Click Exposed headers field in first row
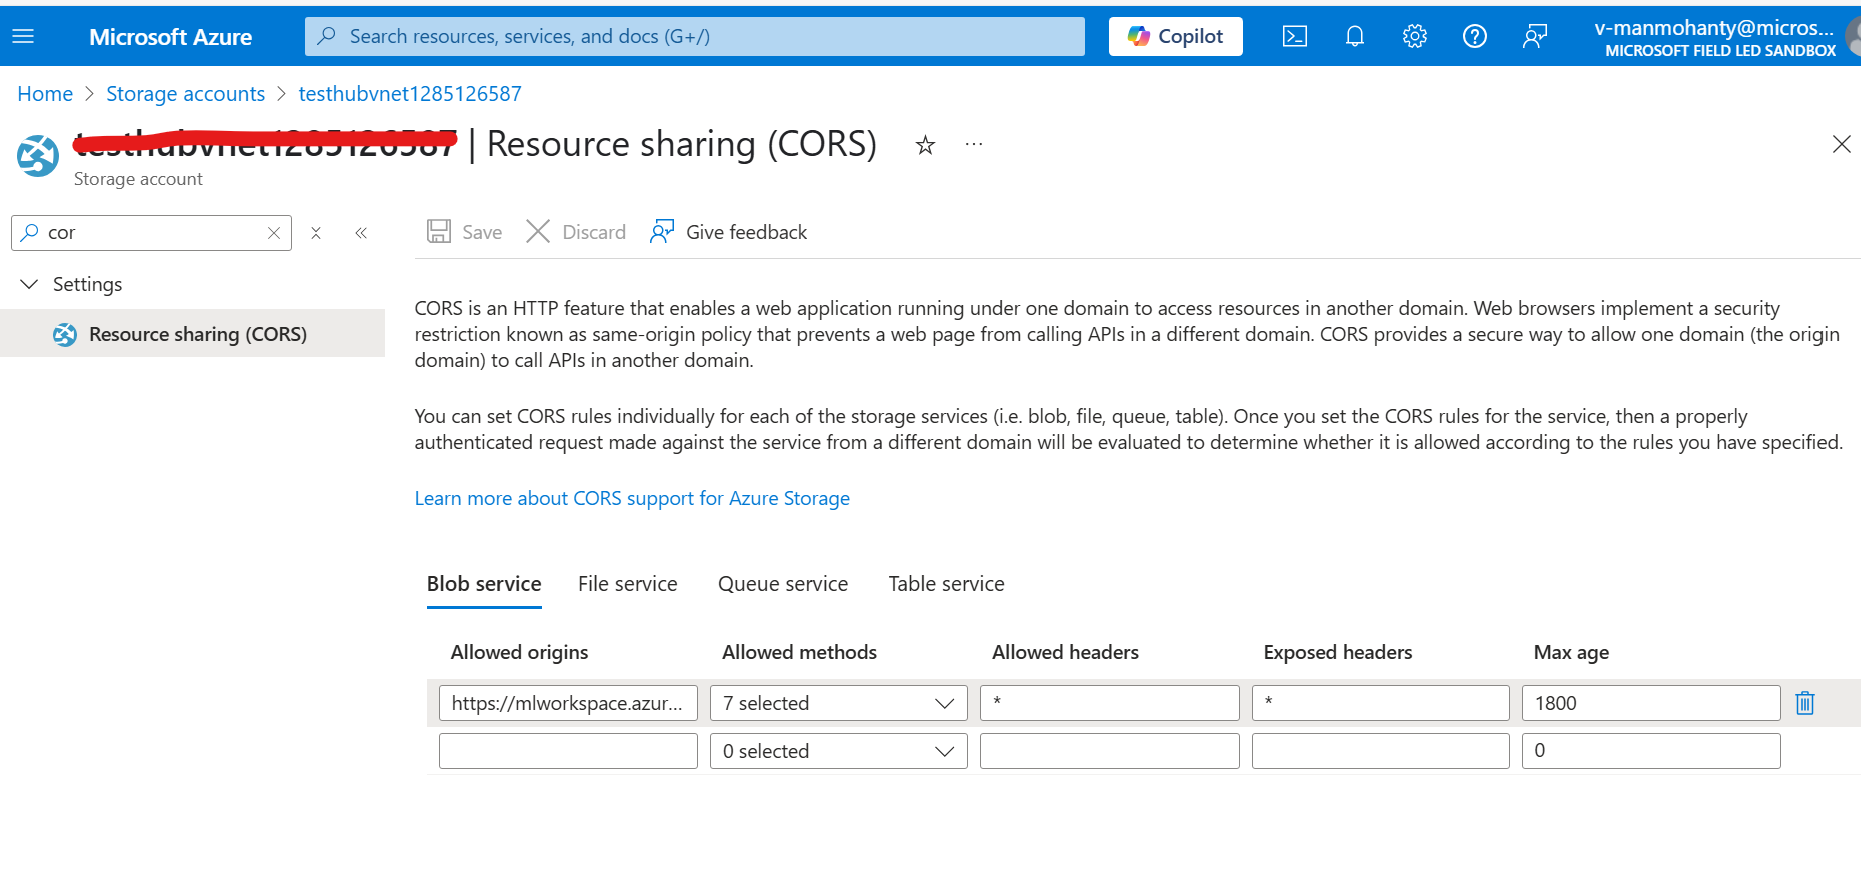Image resolution: width=1861 pixels, height=874 pixels. tap(1380, 703)
